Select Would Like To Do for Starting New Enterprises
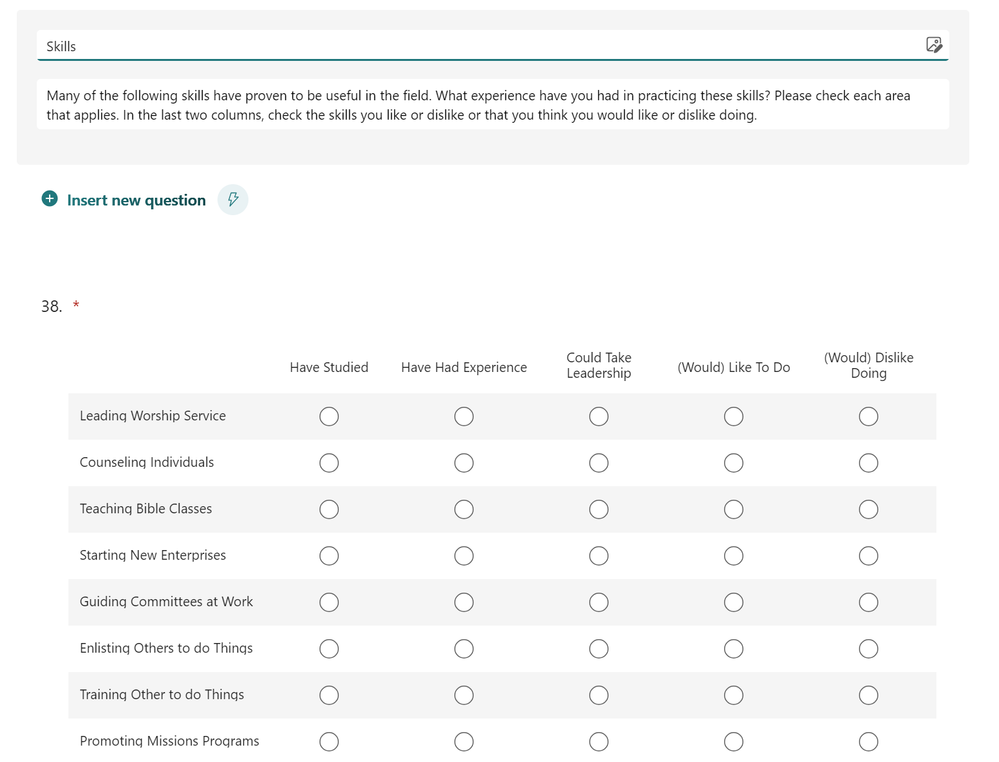The width and height of the screenshot is (999, 762). (x=734, y=556)
